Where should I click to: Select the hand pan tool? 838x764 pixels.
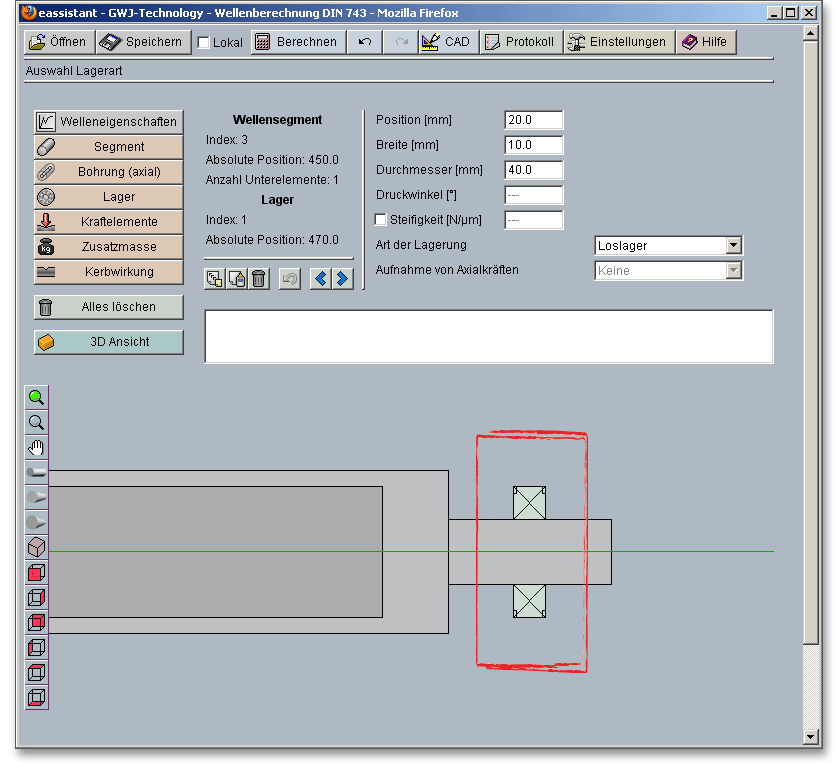pos(37,447)
